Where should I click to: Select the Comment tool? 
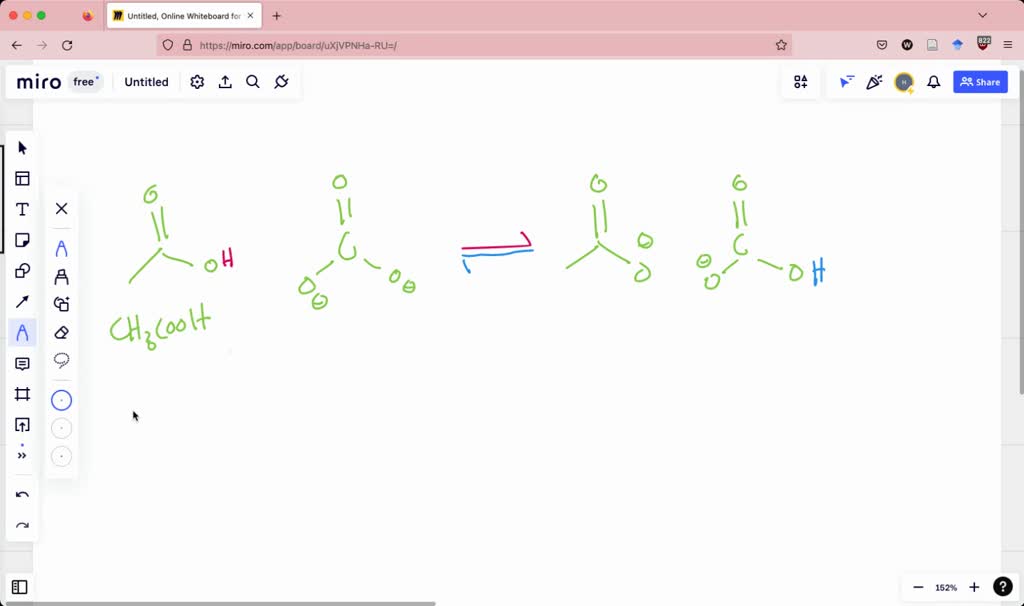22,364
